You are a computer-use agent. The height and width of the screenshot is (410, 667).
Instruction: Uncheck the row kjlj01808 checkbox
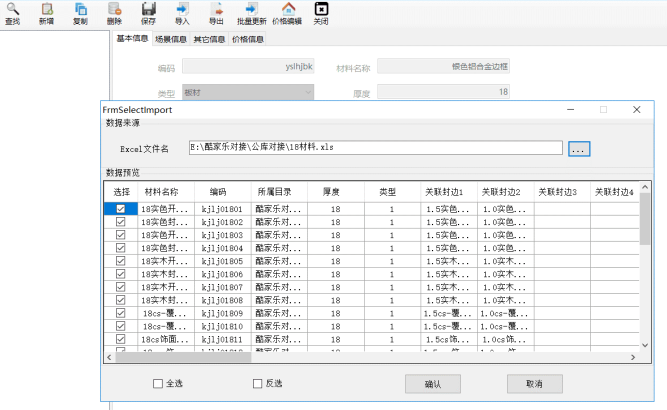121,300
